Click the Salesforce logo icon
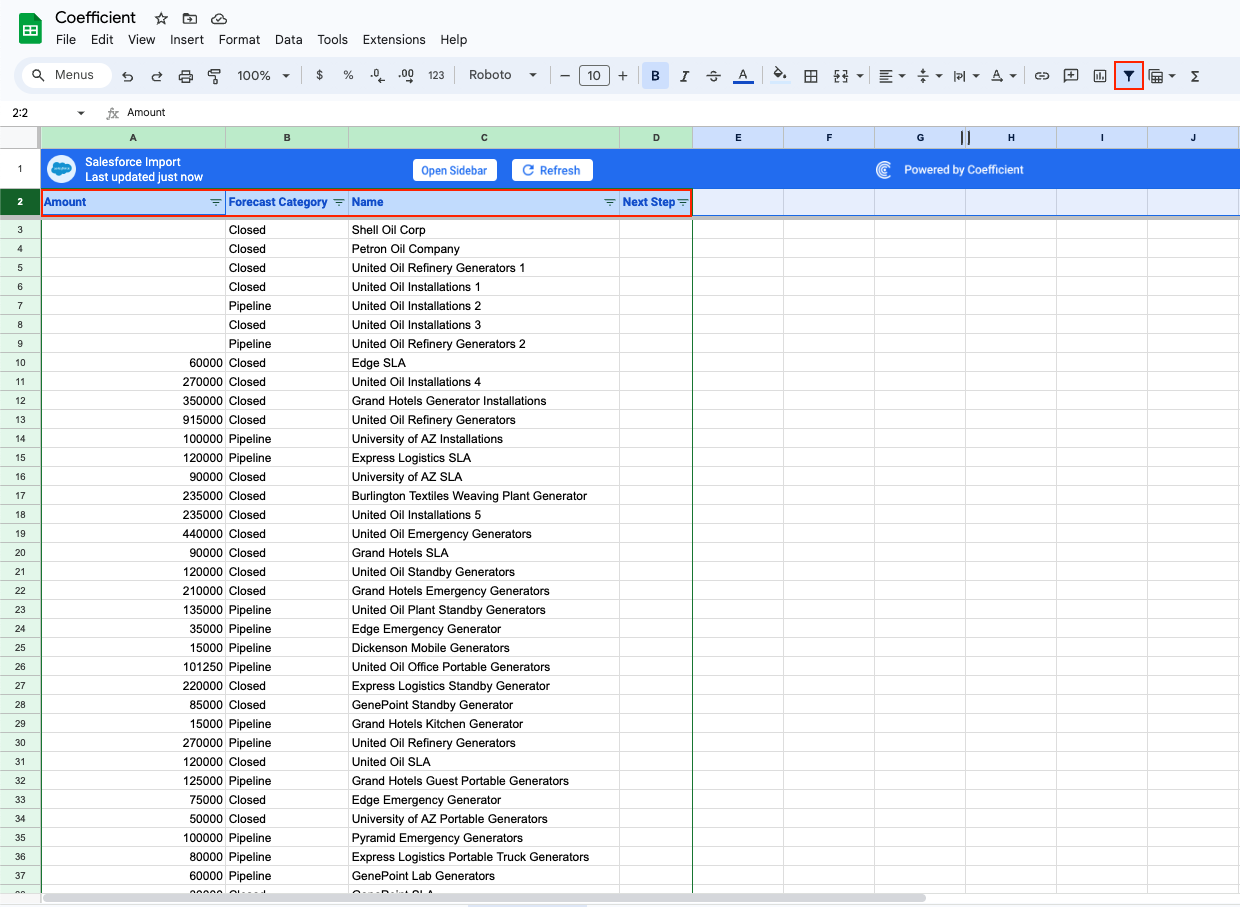 coord(62,169)
